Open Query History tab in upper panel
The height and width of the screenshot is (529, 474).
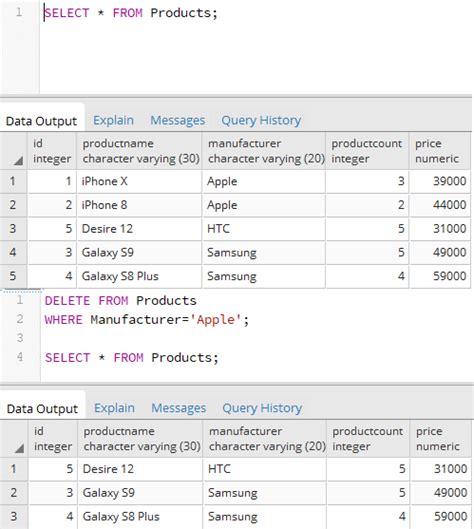pyautogui.click(x=261, y=120)
